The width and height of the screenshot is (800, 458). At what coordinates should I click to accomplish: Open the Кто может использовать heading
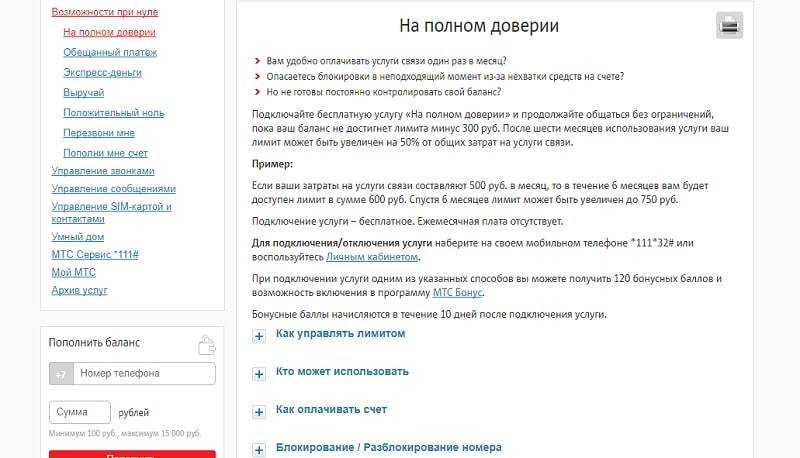click(342, 371)
